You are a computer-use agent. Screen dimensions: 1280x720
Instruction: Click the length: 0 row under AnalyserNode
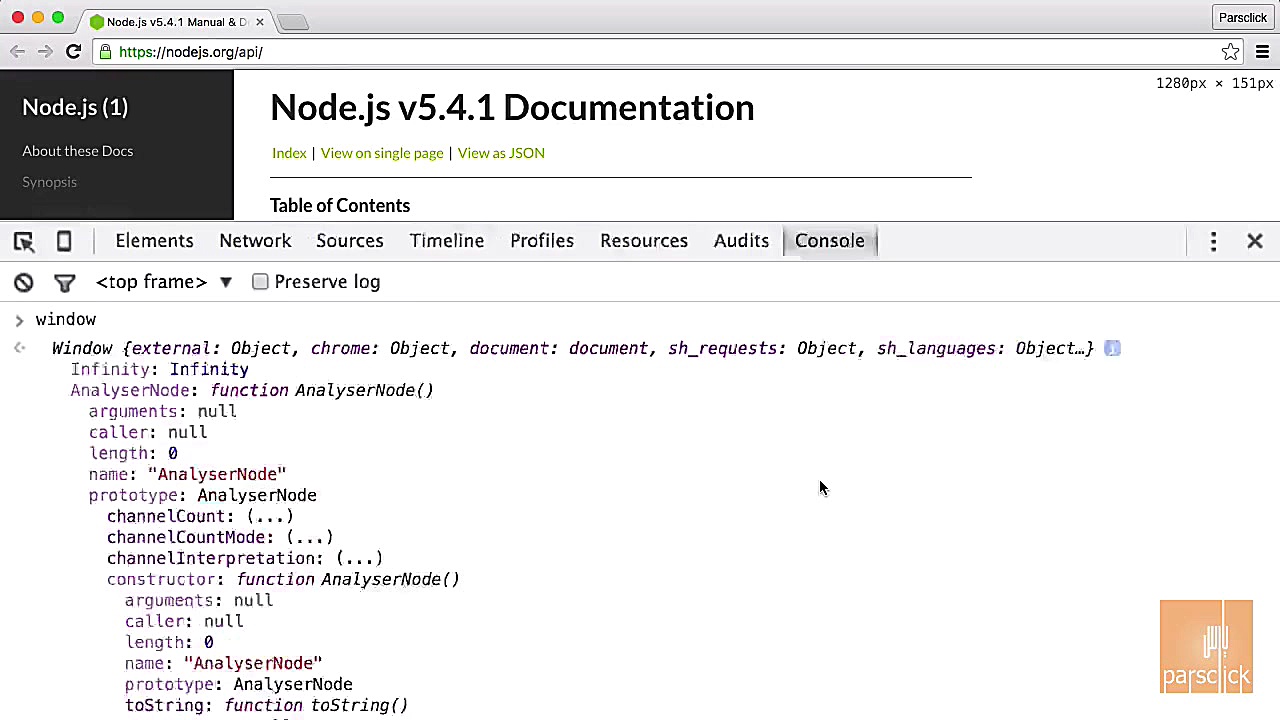click(x=133, y=453)
